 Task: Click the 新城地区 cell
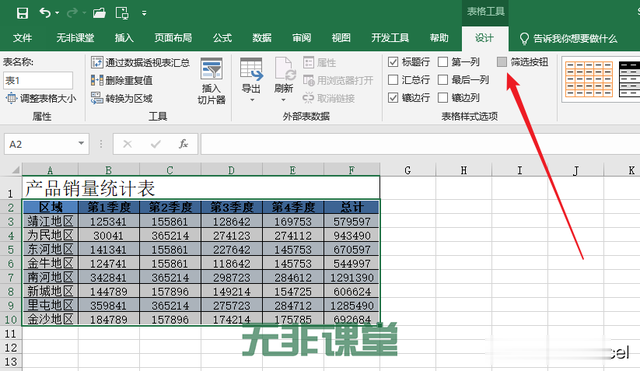pyautogui.click(x=50, y=291)
